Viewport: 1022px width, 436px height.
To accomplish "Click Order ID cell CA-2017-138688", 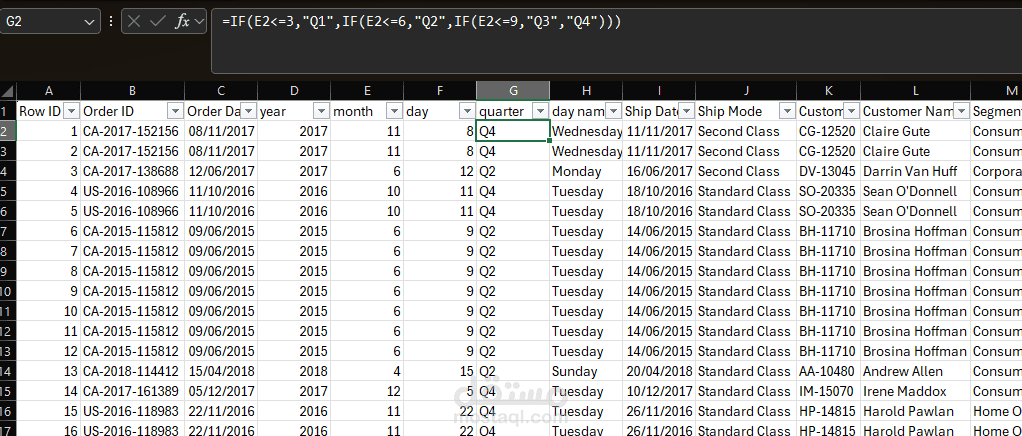I will pyautogui.click(x=132, y=171).
